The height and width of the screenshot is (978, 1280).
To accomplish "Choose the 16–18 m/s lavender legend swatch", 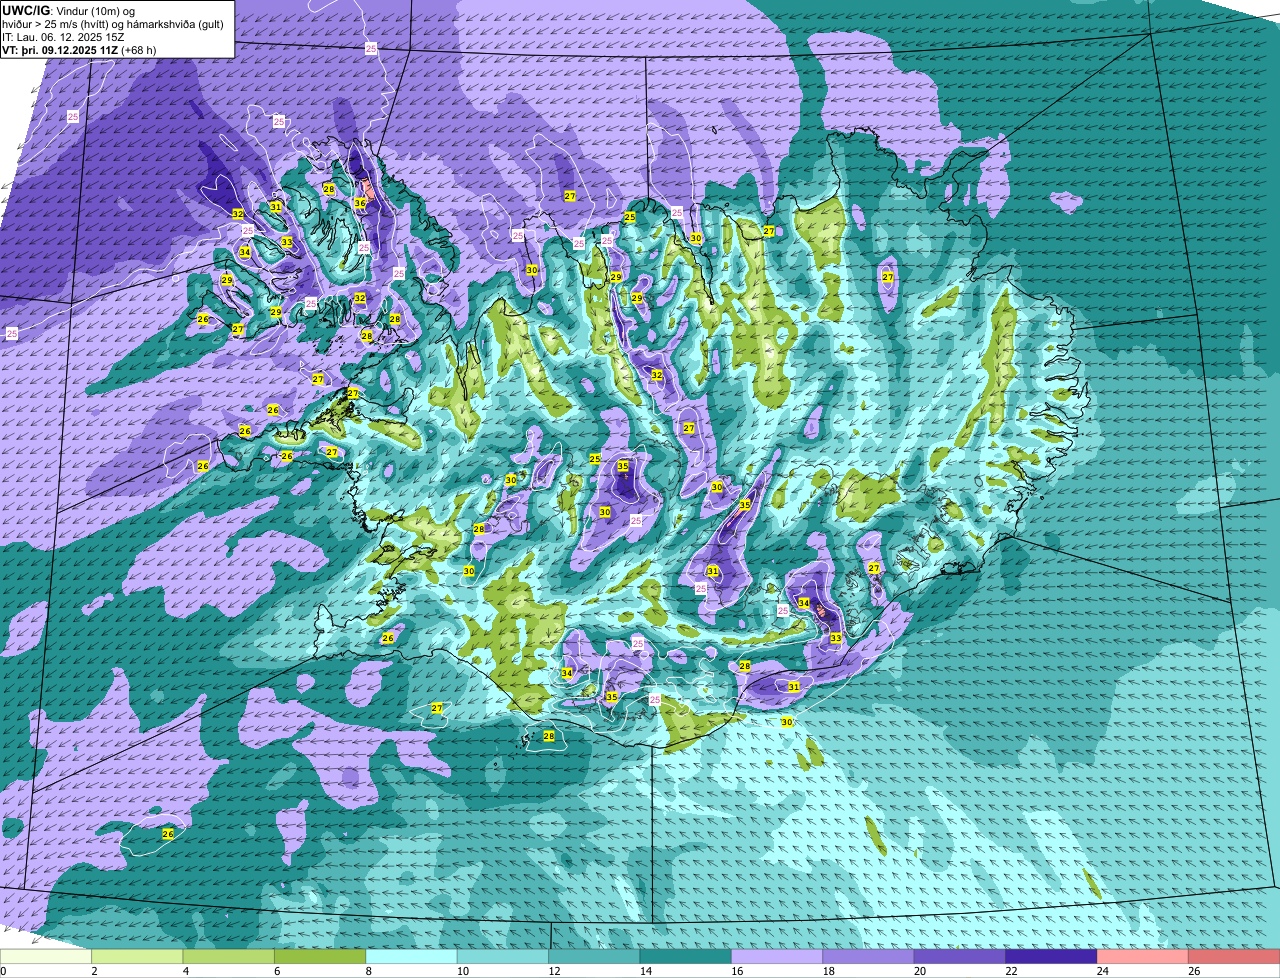I will pyautogui.click(x=778, y=957).
